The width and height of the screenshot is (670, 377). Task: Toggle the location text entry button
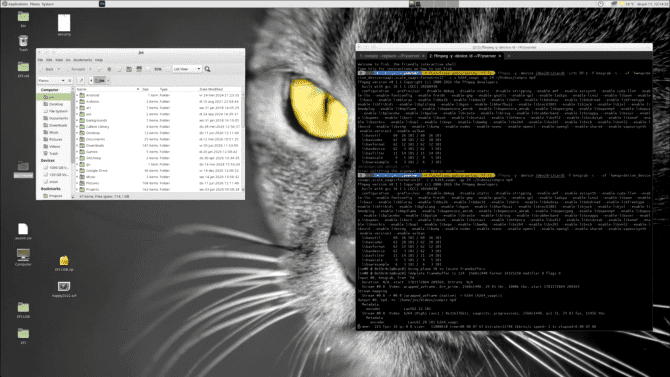[80, 80]
